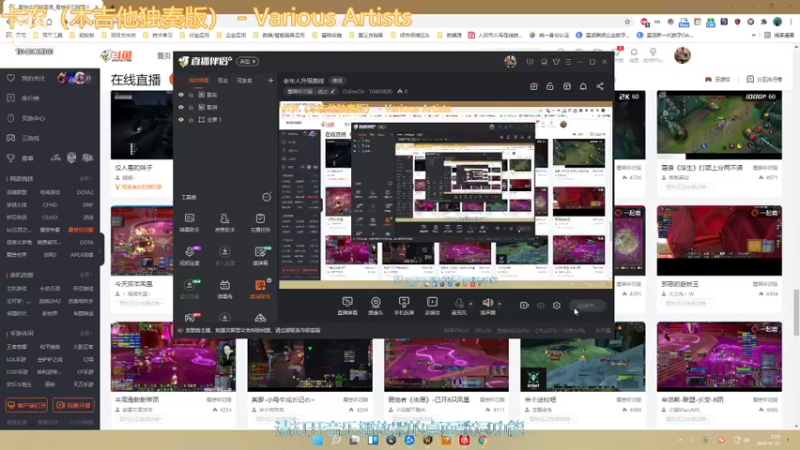This screenshot has height=450, width=800.
Task: Add 多媒体 media source
Action: click(x=432, y=306)
